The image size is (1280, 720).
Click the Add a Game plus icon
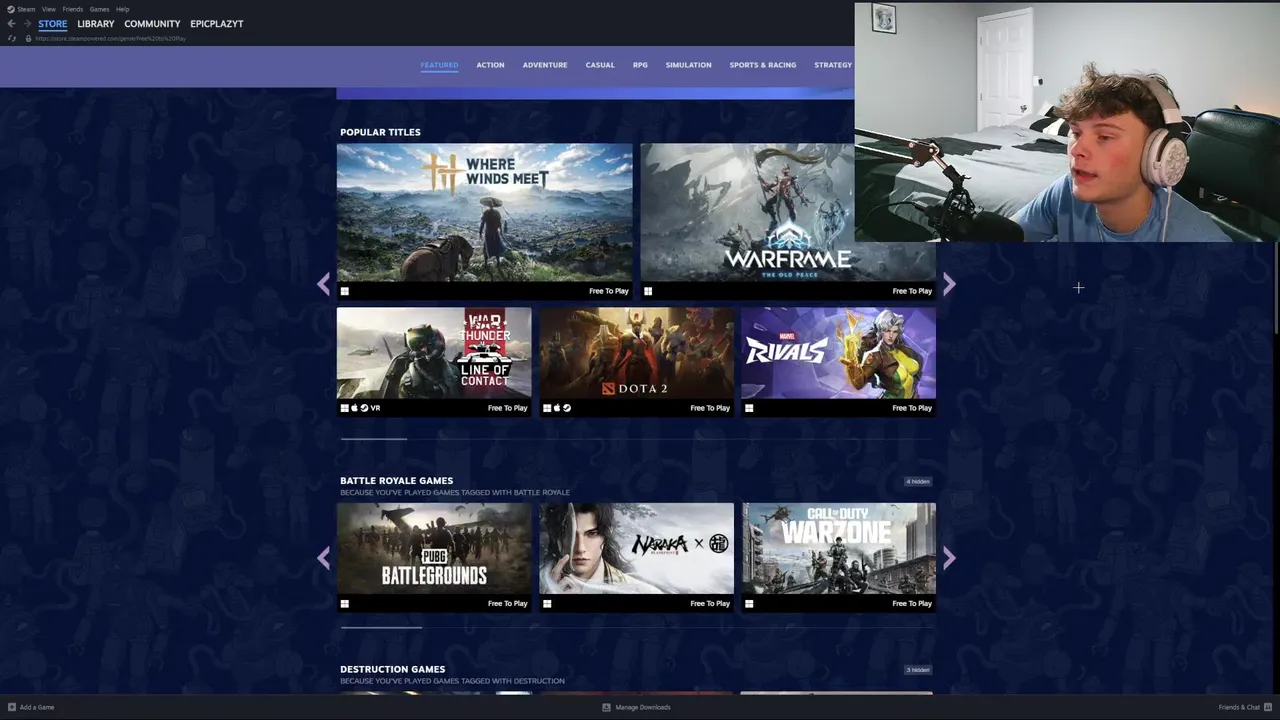[x=12, y=707]
